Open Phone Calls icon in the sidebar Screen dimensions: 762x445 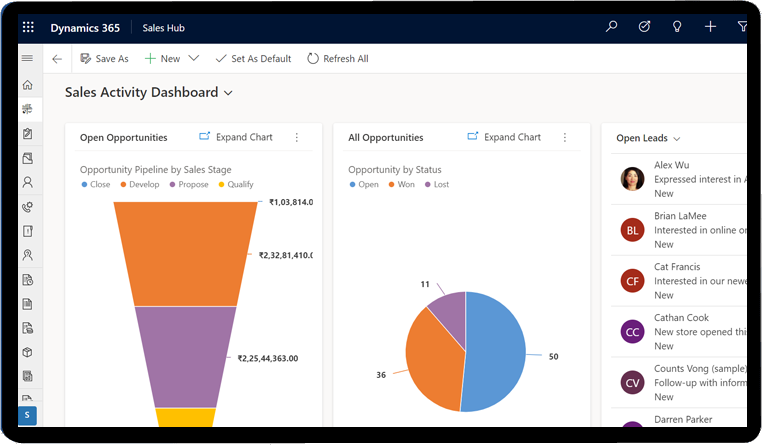28,208
